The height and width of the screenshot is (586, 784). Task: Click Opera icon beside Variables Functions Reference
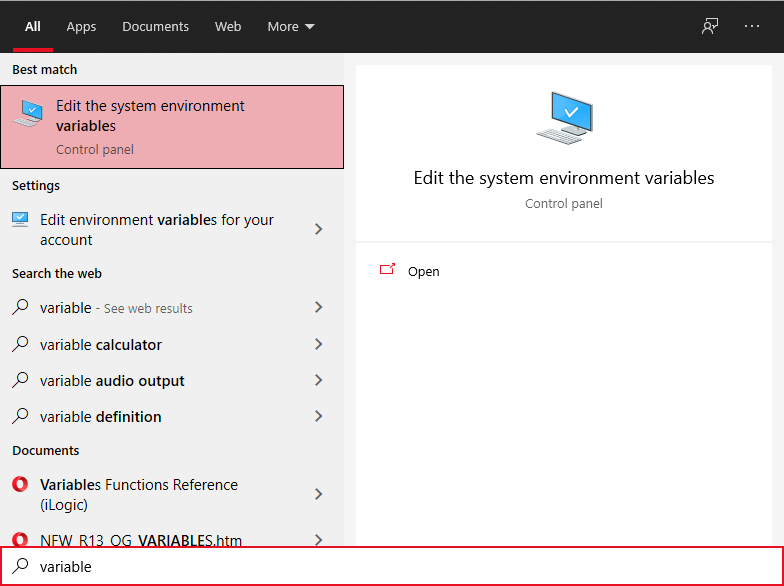[x=21, y=485]
